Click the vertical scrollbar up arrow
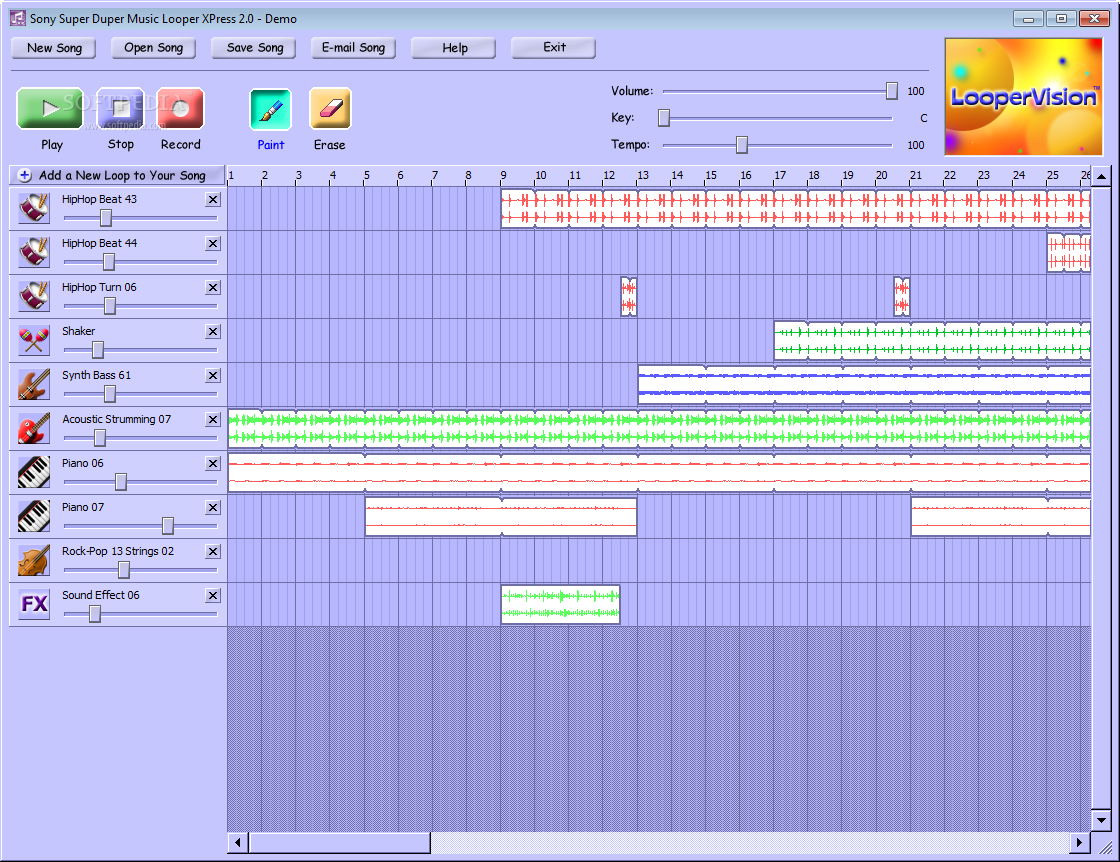The image size is (1120, 862). point(1101,176)
